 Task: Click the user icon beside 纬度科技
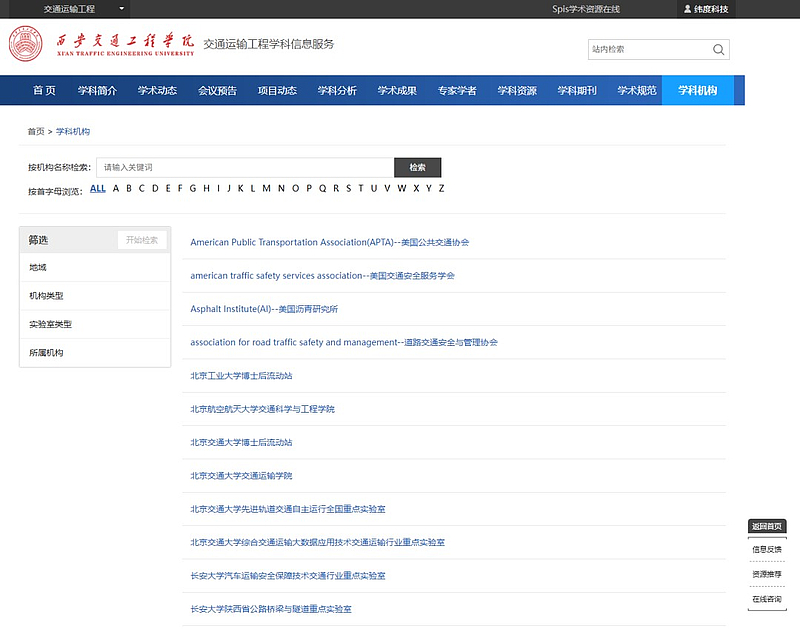click(x=686, y=9)
